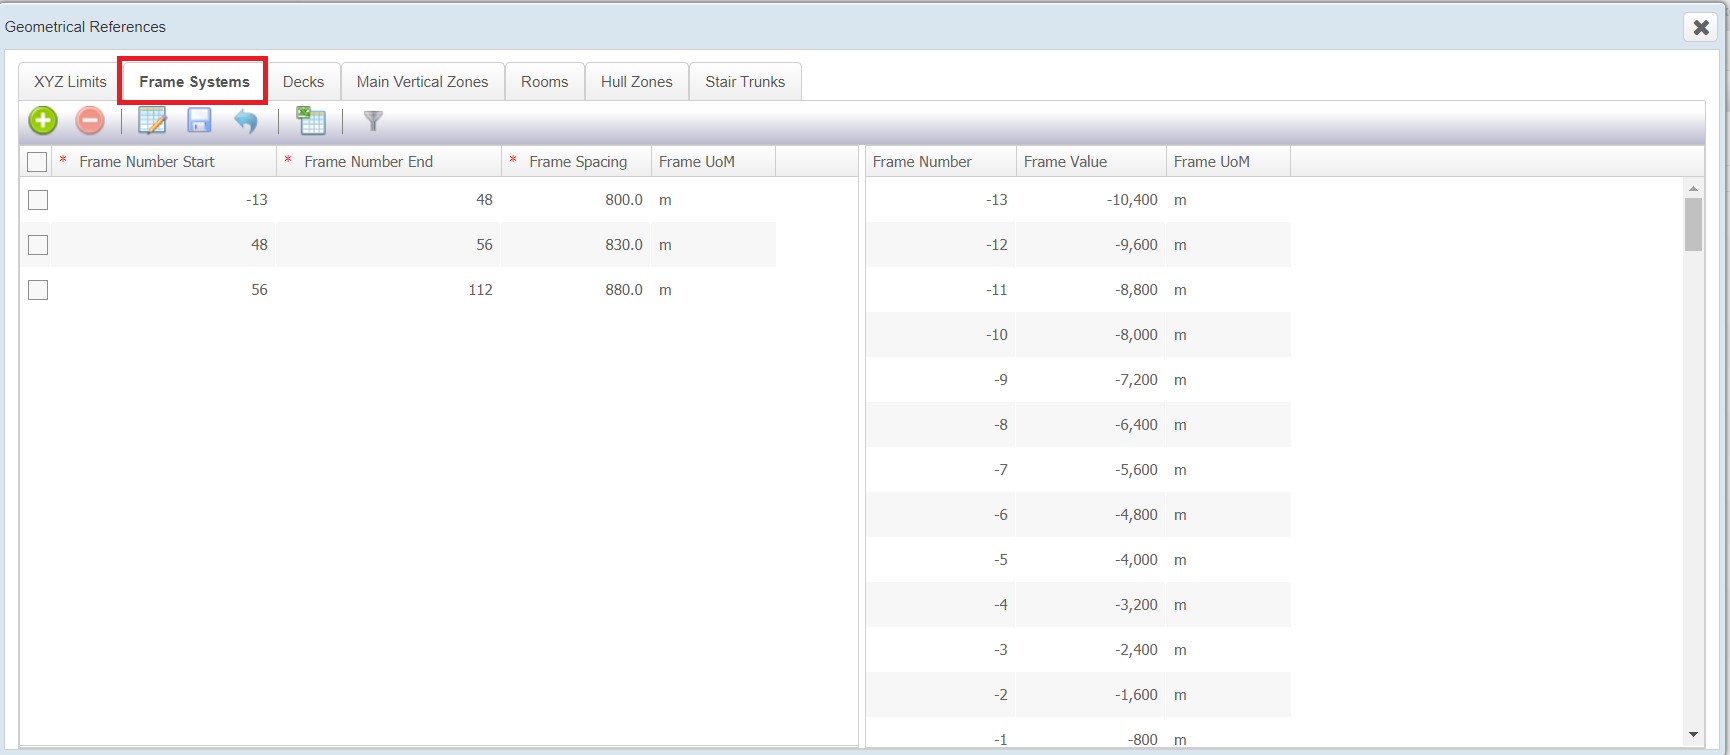The image size is (1730, 755).
Task: Go to the Main Vertical Zones tab
Action: [423, 82]
